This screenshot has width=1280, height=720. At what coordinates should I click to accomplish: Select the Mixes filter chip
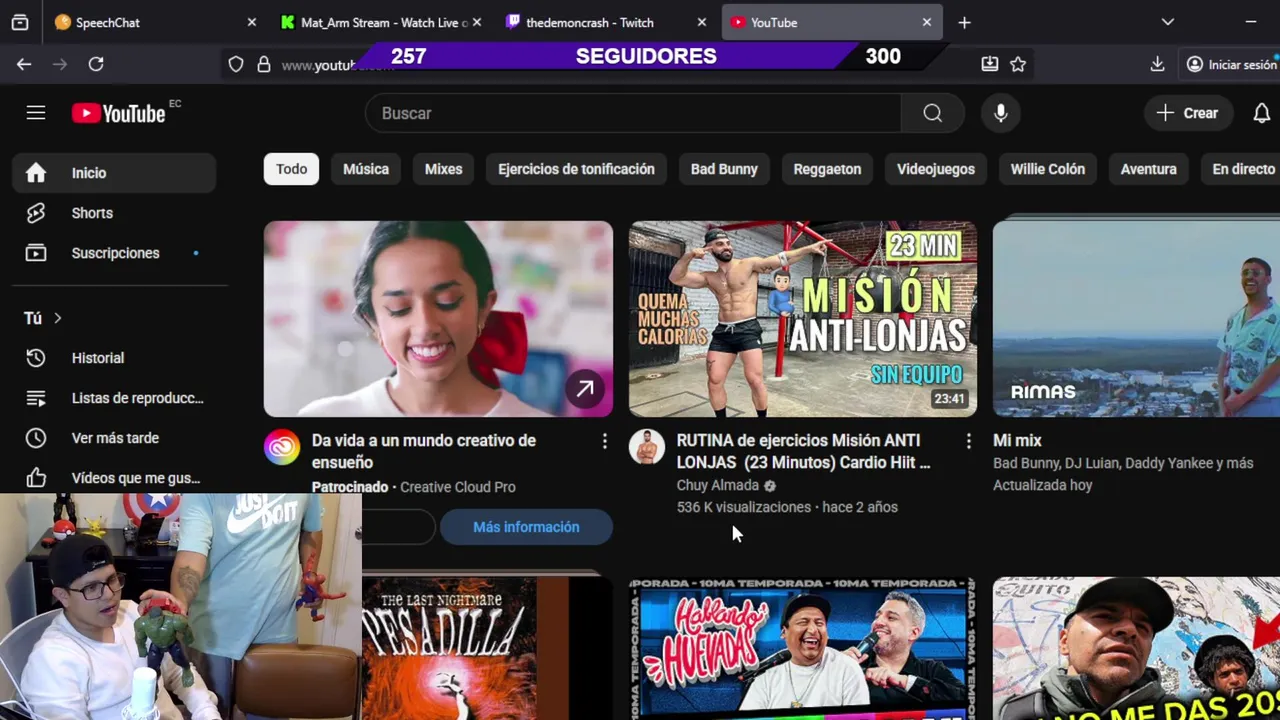coord(443,169)
